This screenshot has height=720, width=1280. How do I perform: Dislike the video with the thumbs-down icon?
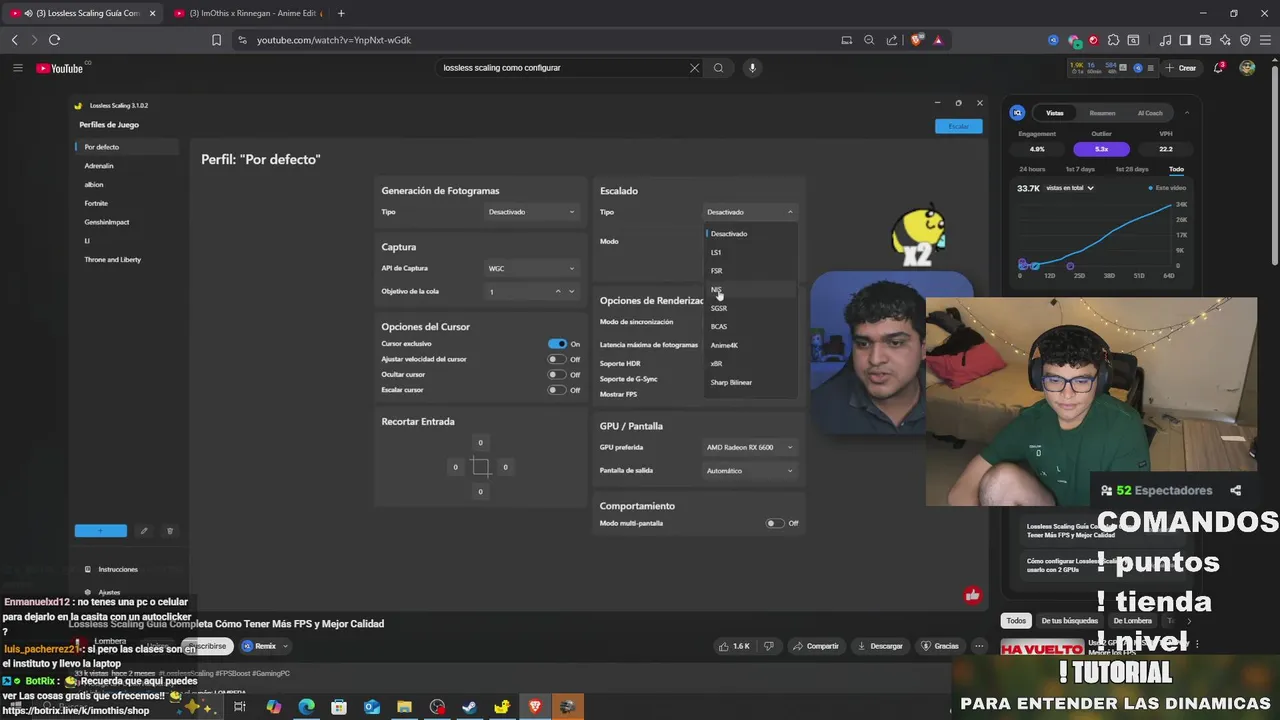768,646
